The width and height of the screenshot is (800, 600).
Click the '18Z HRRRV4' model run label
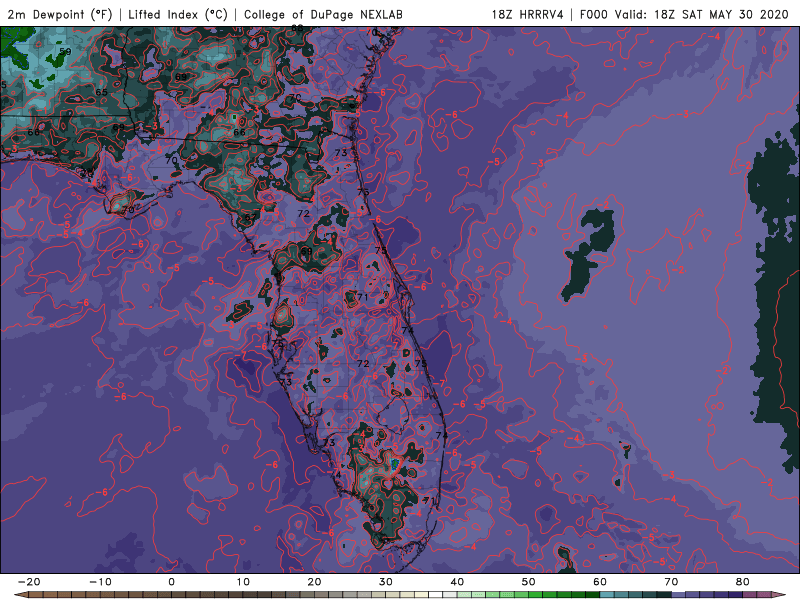tap(528, 14)
